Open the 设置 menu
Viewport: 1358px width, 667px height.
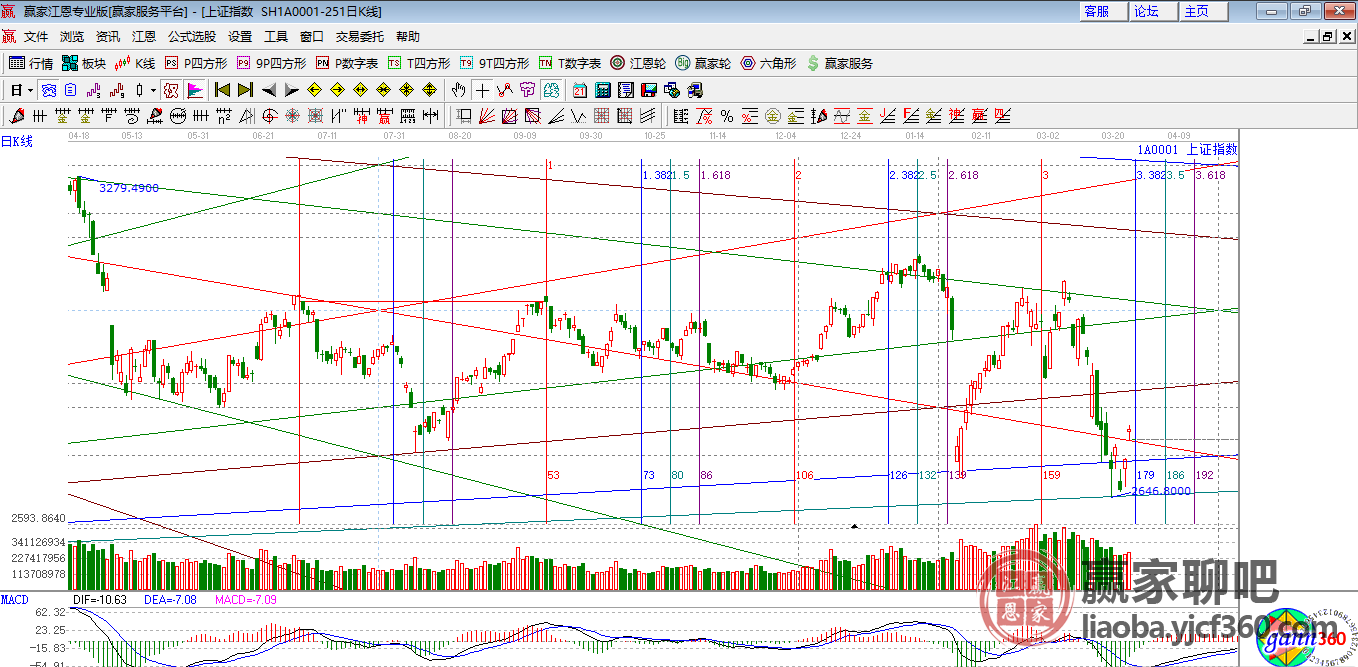point(240,37)
